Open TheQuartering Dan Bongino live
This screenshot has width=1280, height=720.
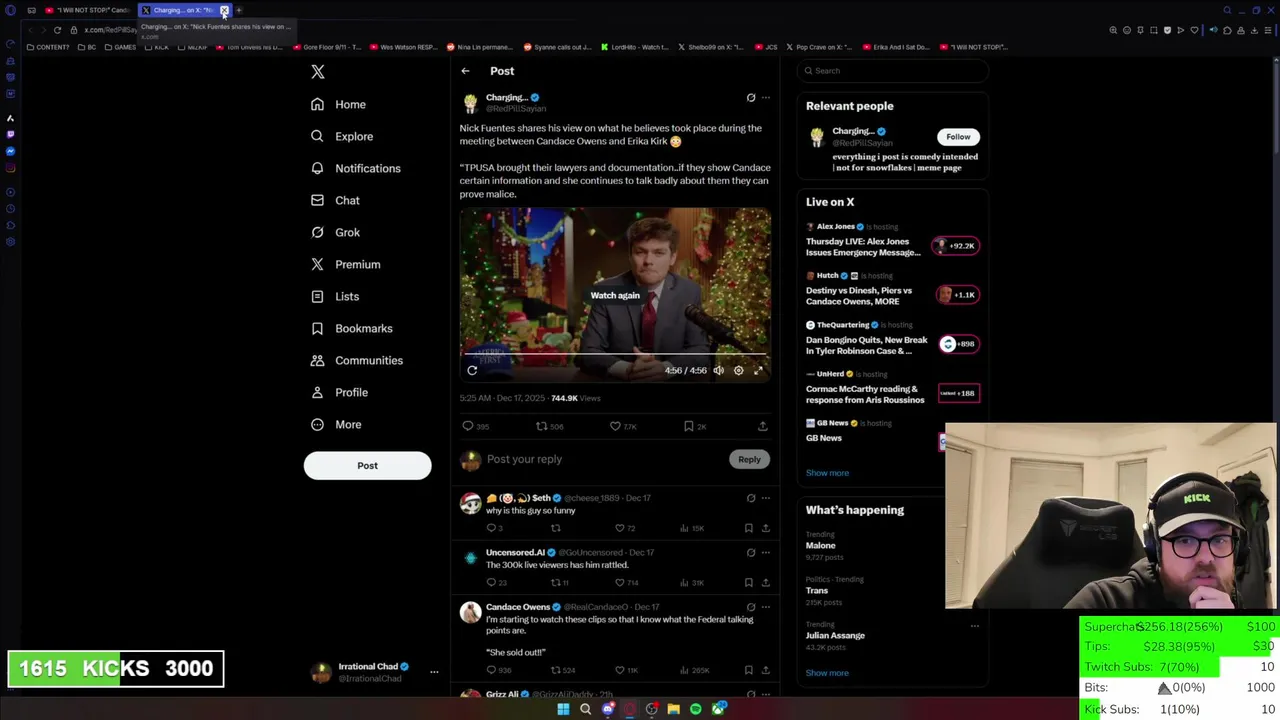click(x=893, y=339)
